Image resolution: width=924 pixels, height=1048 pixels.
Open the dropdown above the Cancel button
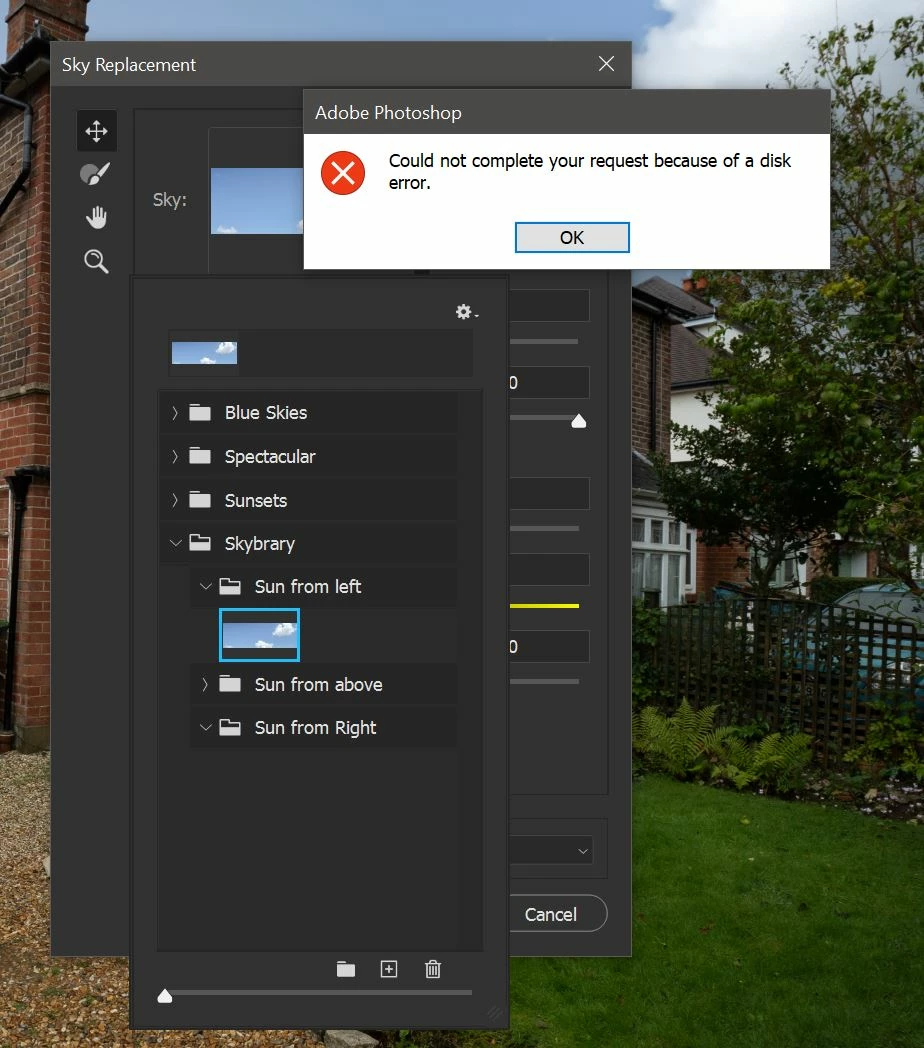coord(551,851)
